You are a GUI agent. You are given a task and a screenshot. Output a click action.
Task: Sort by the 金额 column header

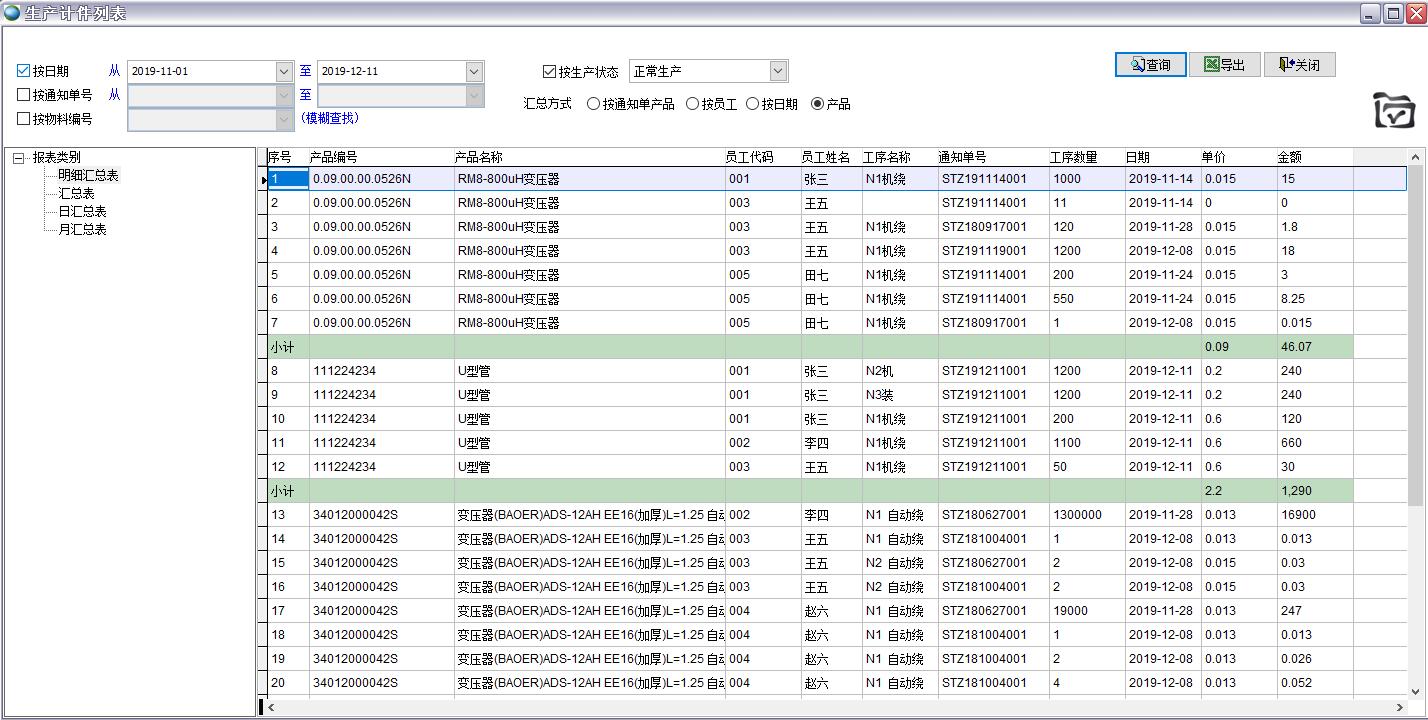(x=1289, y=157)
